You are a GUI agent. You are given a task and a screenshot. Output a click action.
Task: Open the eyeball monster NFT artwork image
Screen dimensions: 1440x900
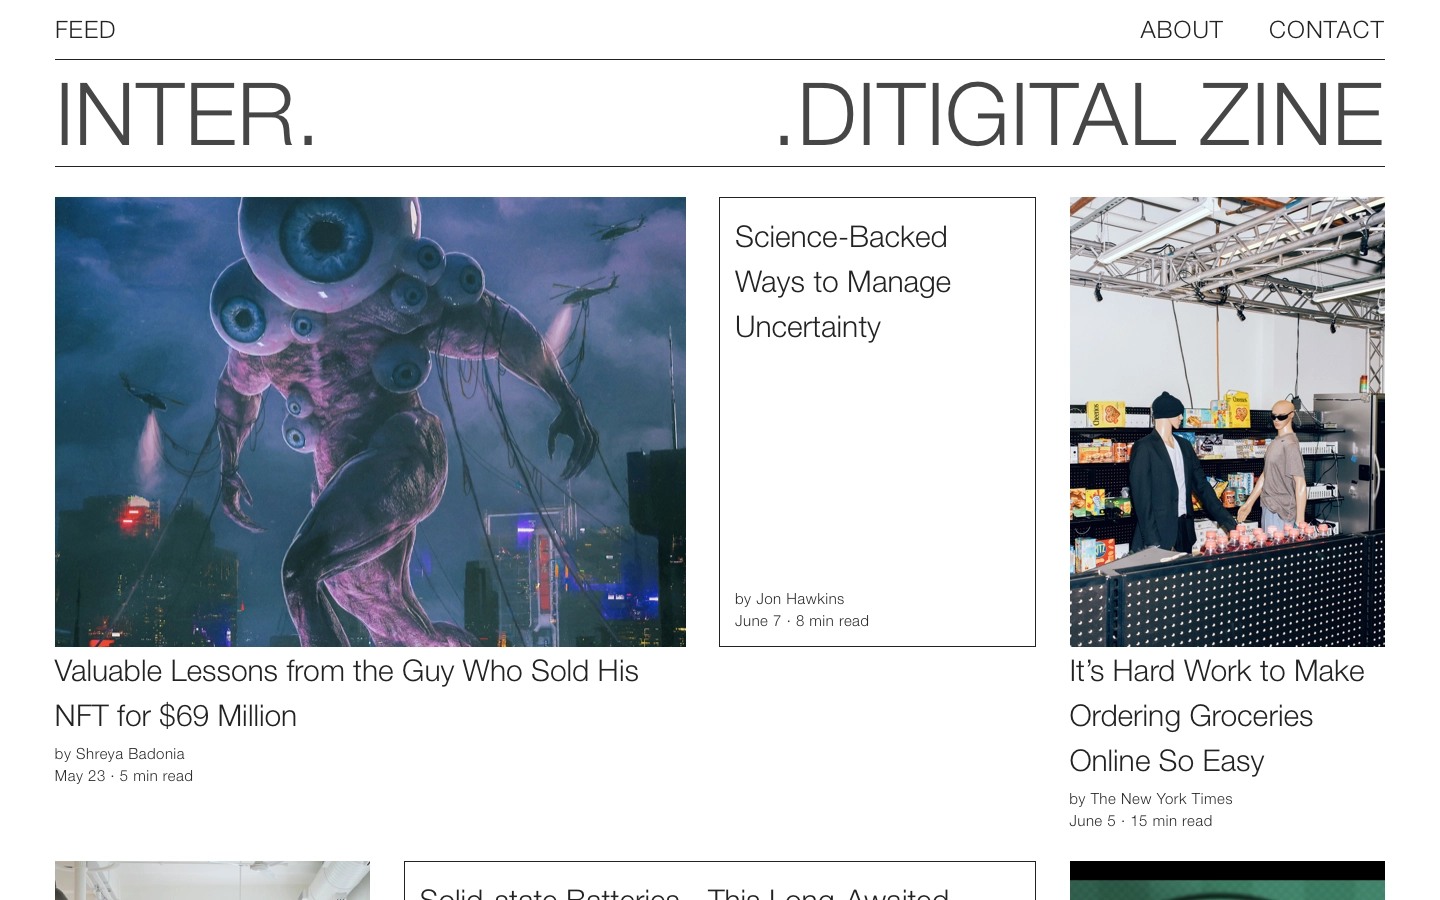pos(370,422)
